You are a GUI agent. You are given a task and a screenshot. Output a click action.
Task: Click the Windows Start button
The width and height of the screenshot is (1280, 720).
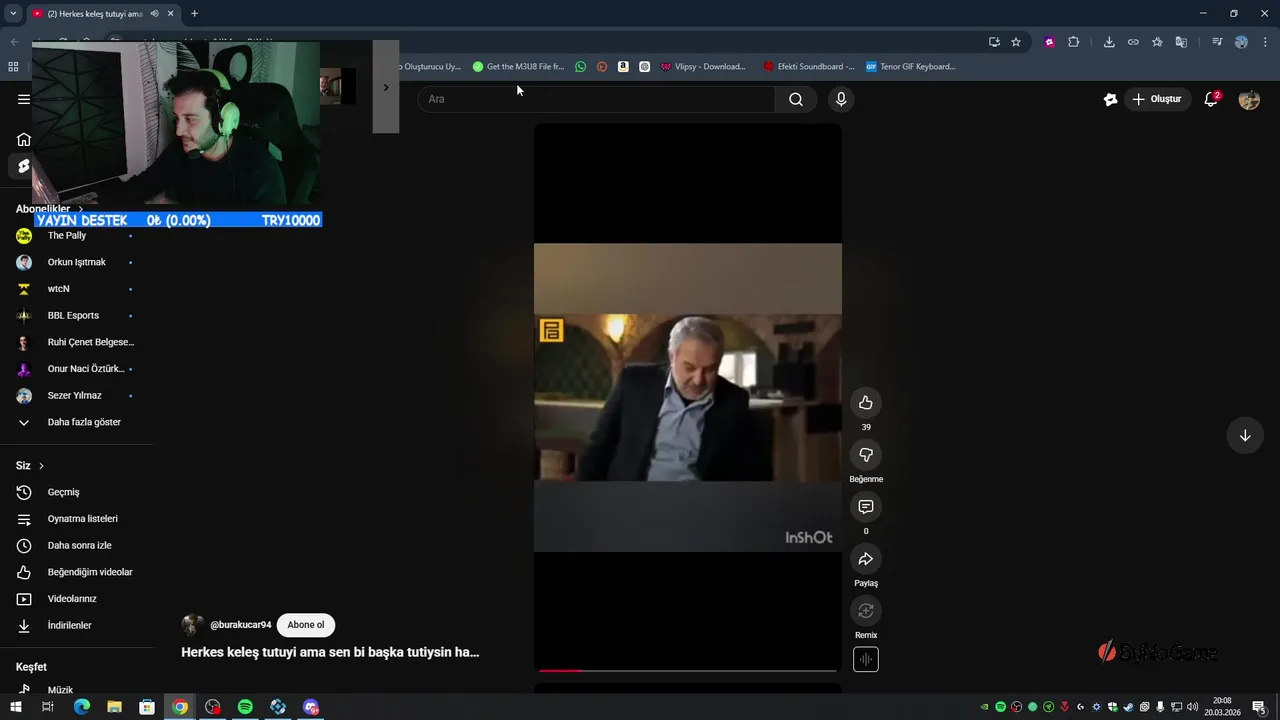pyautogui.click(x=16, y=707)
